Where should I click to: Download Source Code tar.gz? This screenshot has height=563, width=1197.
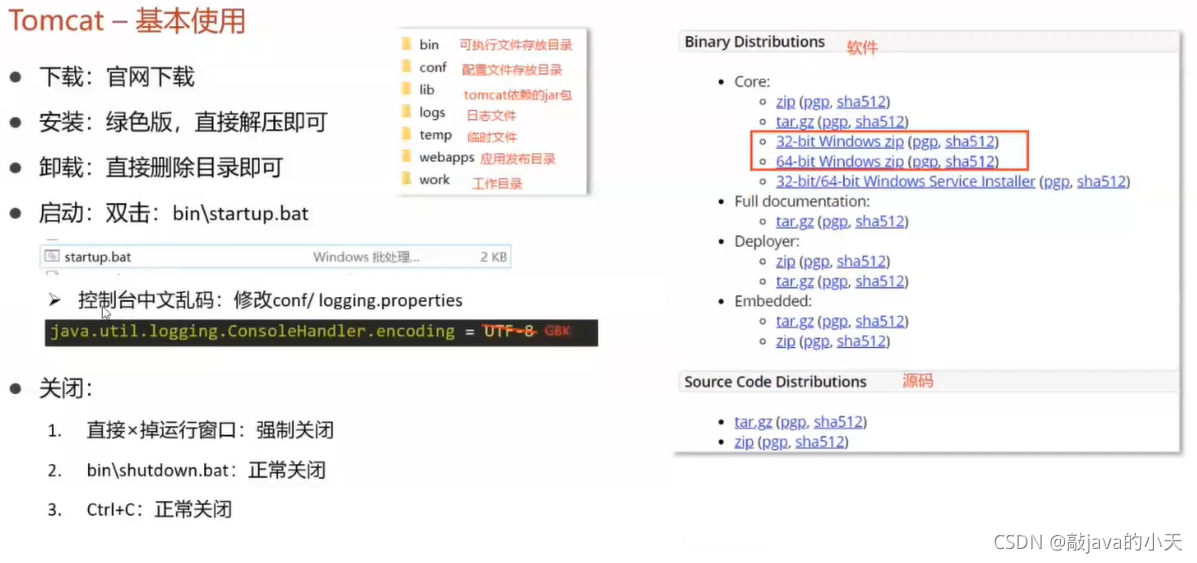[x=753, y=422]
